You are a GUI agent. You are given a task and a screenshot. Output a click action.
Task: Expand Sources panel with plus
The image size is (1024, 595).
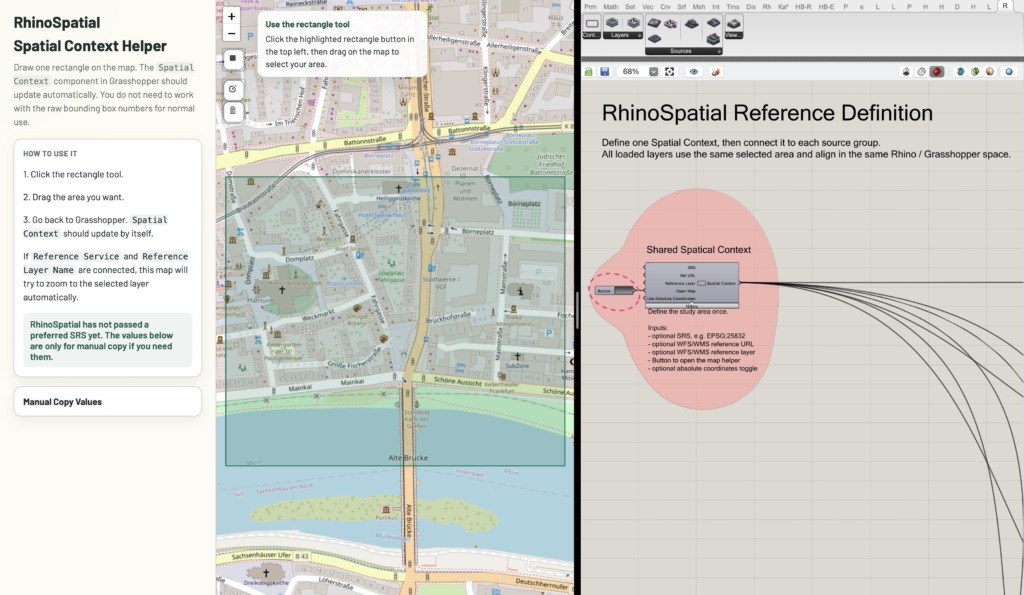(x=719, y=51)
